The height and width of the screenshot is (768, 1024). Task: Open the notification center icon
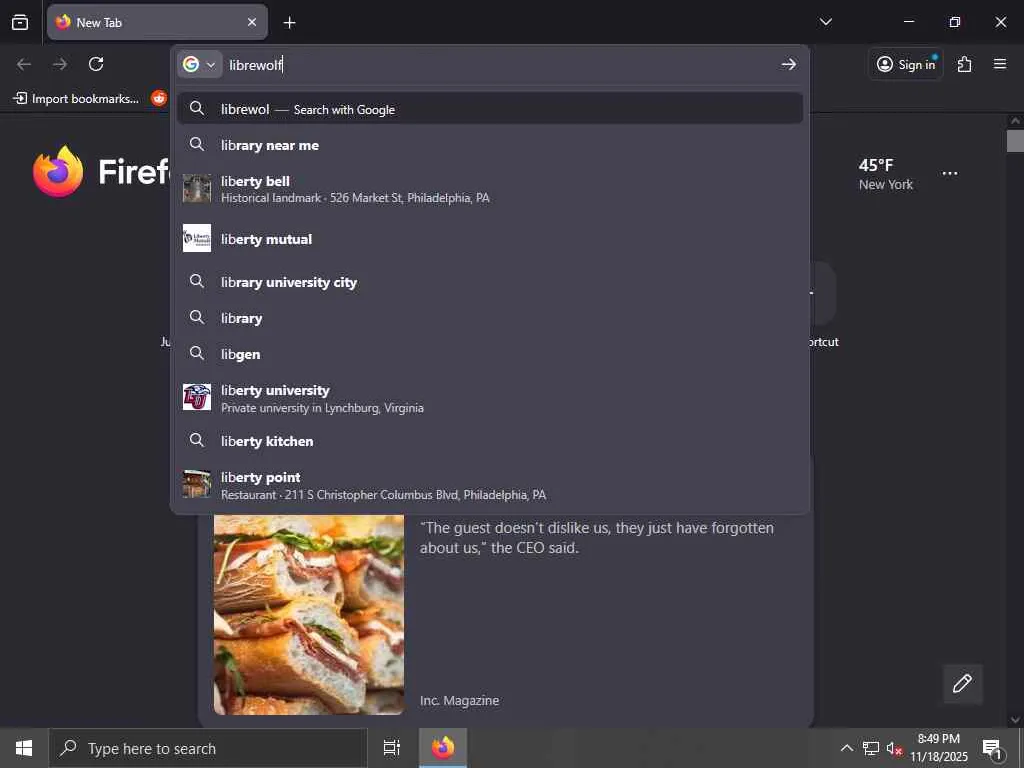coord(992,748)
